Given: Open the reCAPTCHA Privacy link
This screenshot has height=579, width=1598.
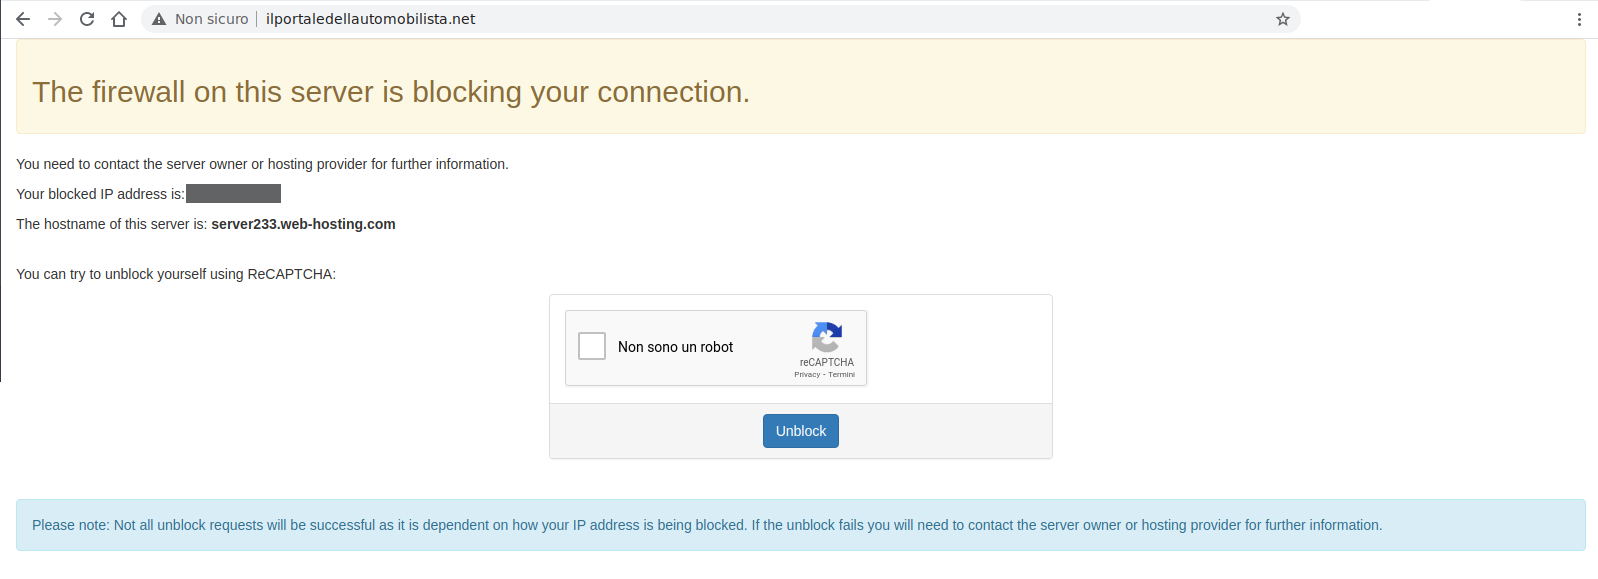Looking at the screenshot, I should tap(807, 375).
